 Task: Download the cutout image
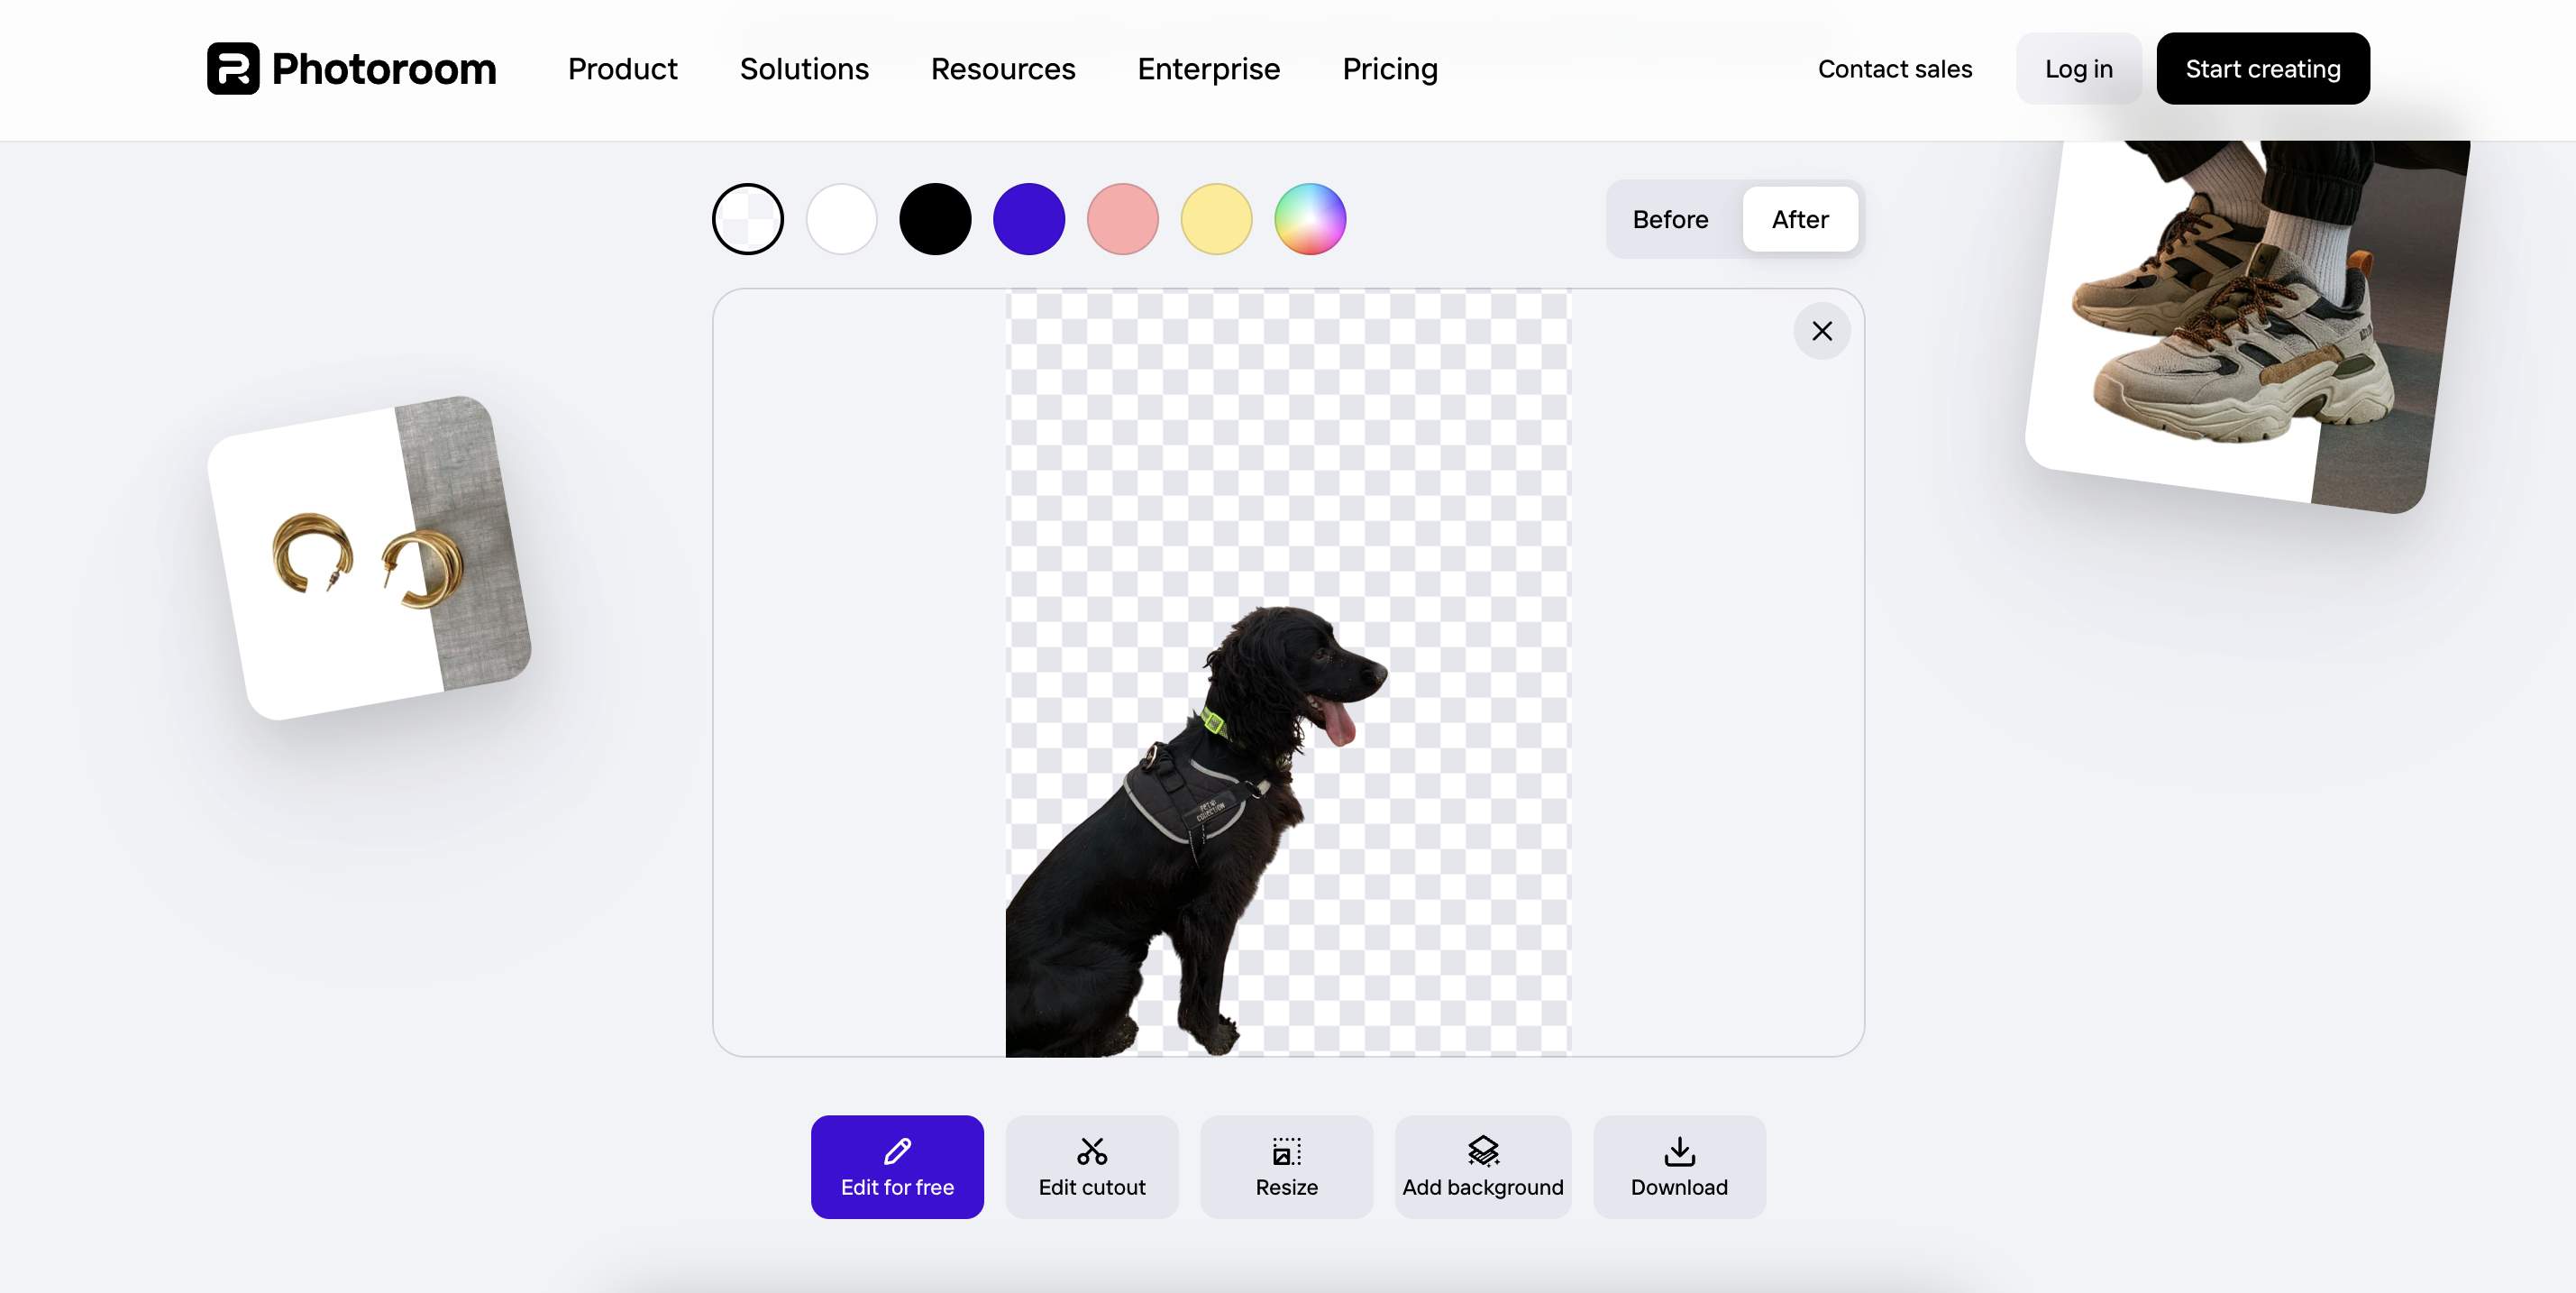[x=1678, y=1166]
